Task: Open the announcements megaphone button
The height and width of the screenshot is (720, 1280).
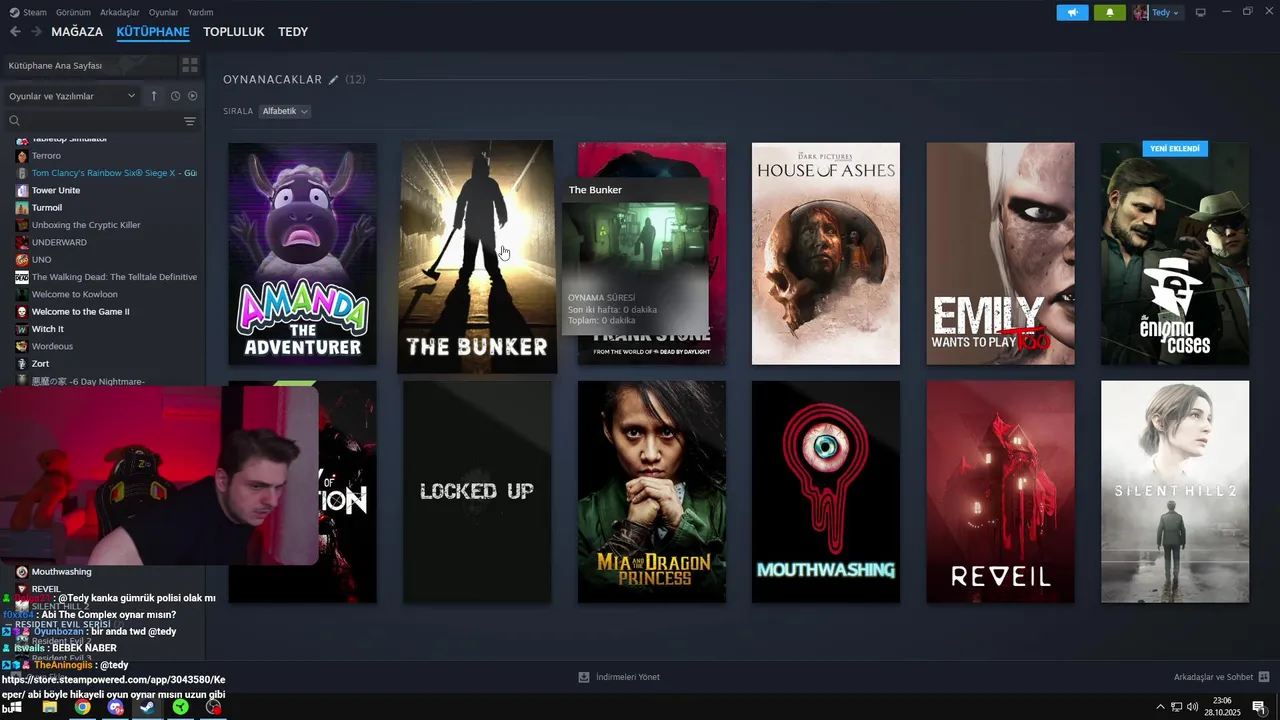Action: (1072, 13)
